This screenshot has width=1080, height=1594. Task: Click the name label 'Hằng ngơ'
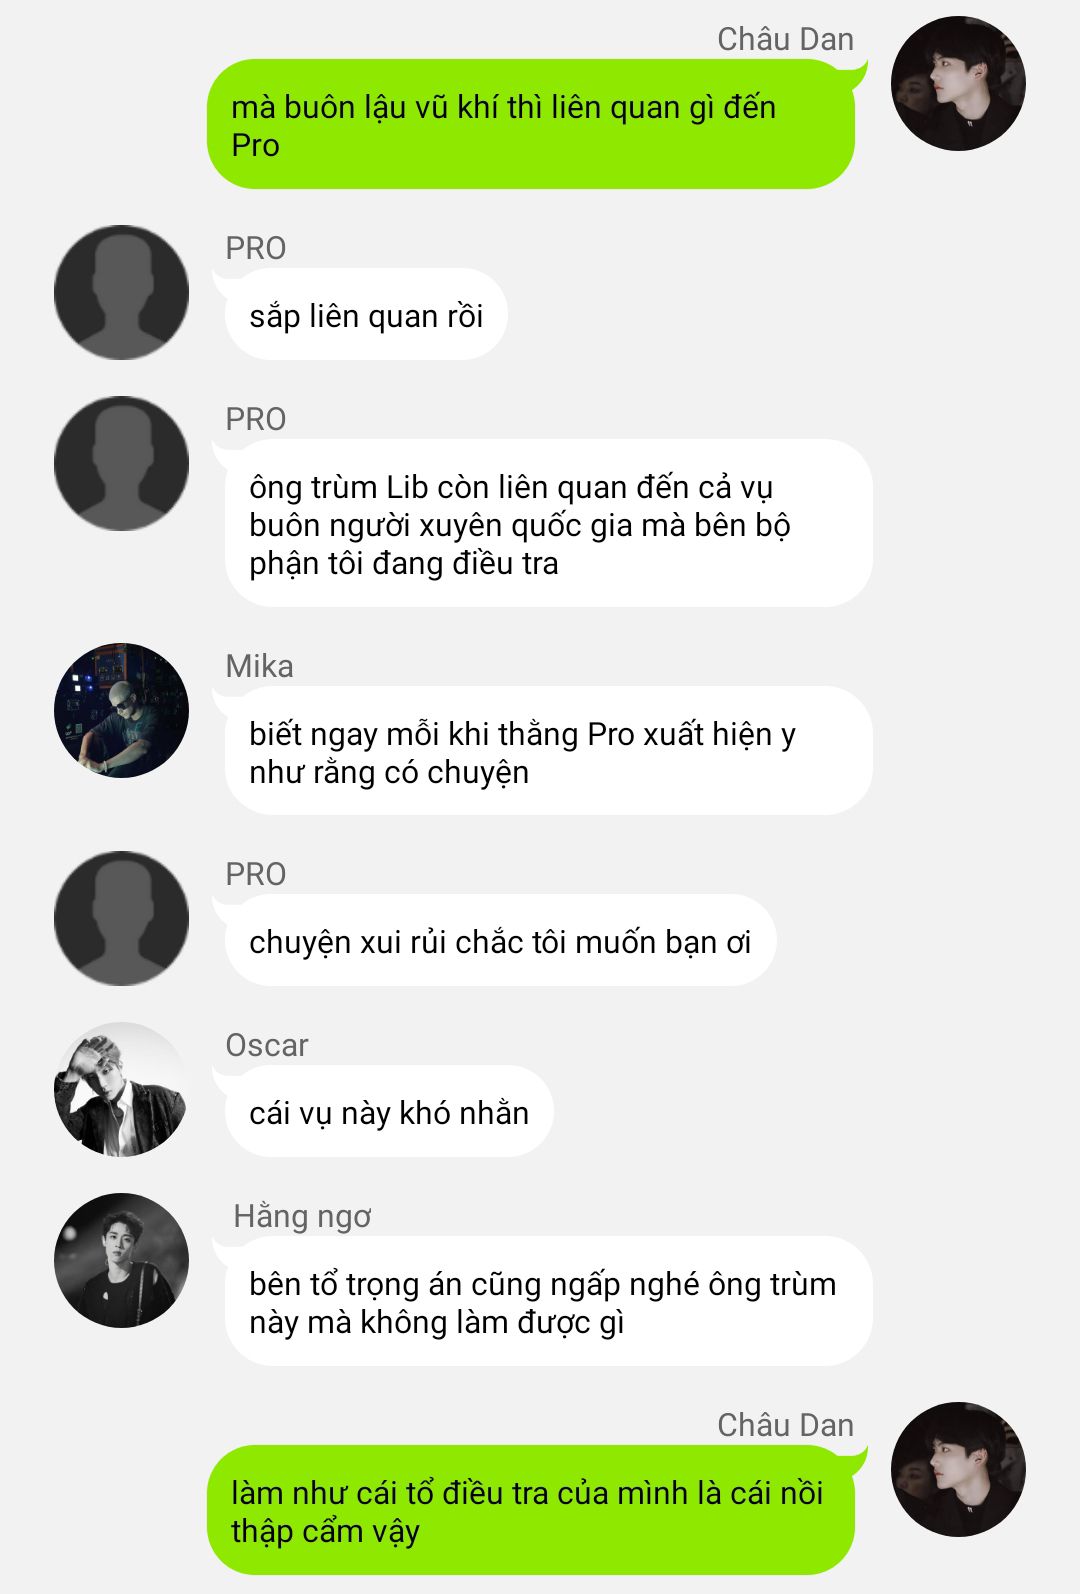pyautogui.click(x=302, y=1216)
